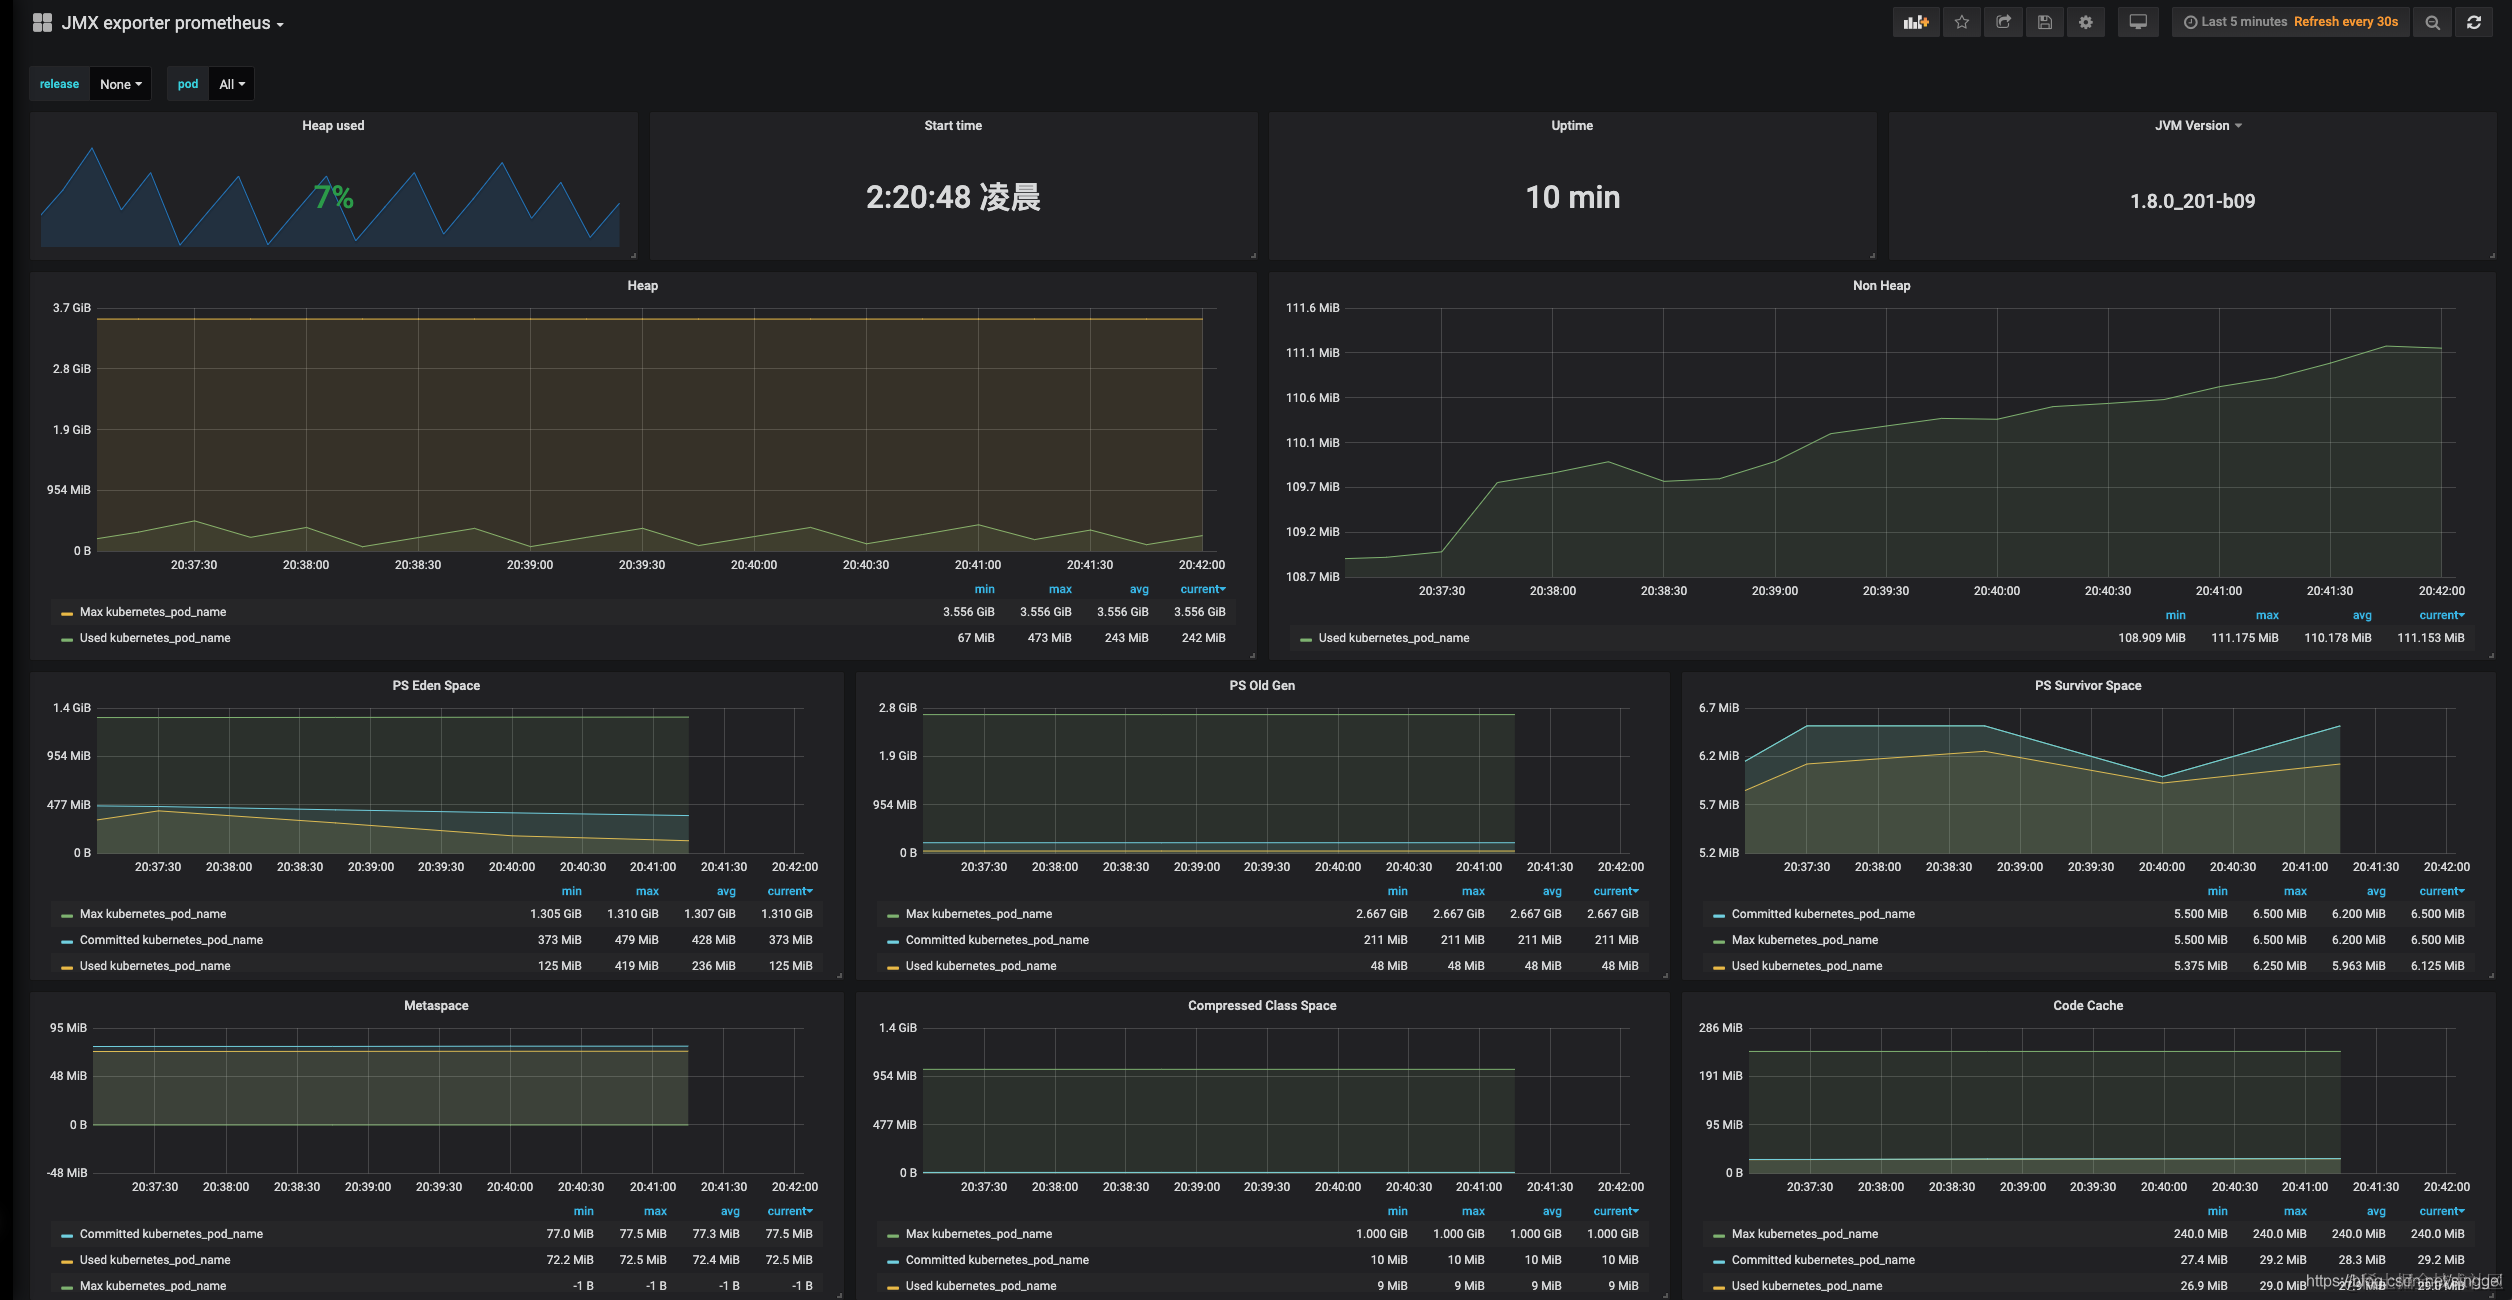Open the PS Old Gen panel title menu
2512x1300 pixels.
pos(1261,686)
